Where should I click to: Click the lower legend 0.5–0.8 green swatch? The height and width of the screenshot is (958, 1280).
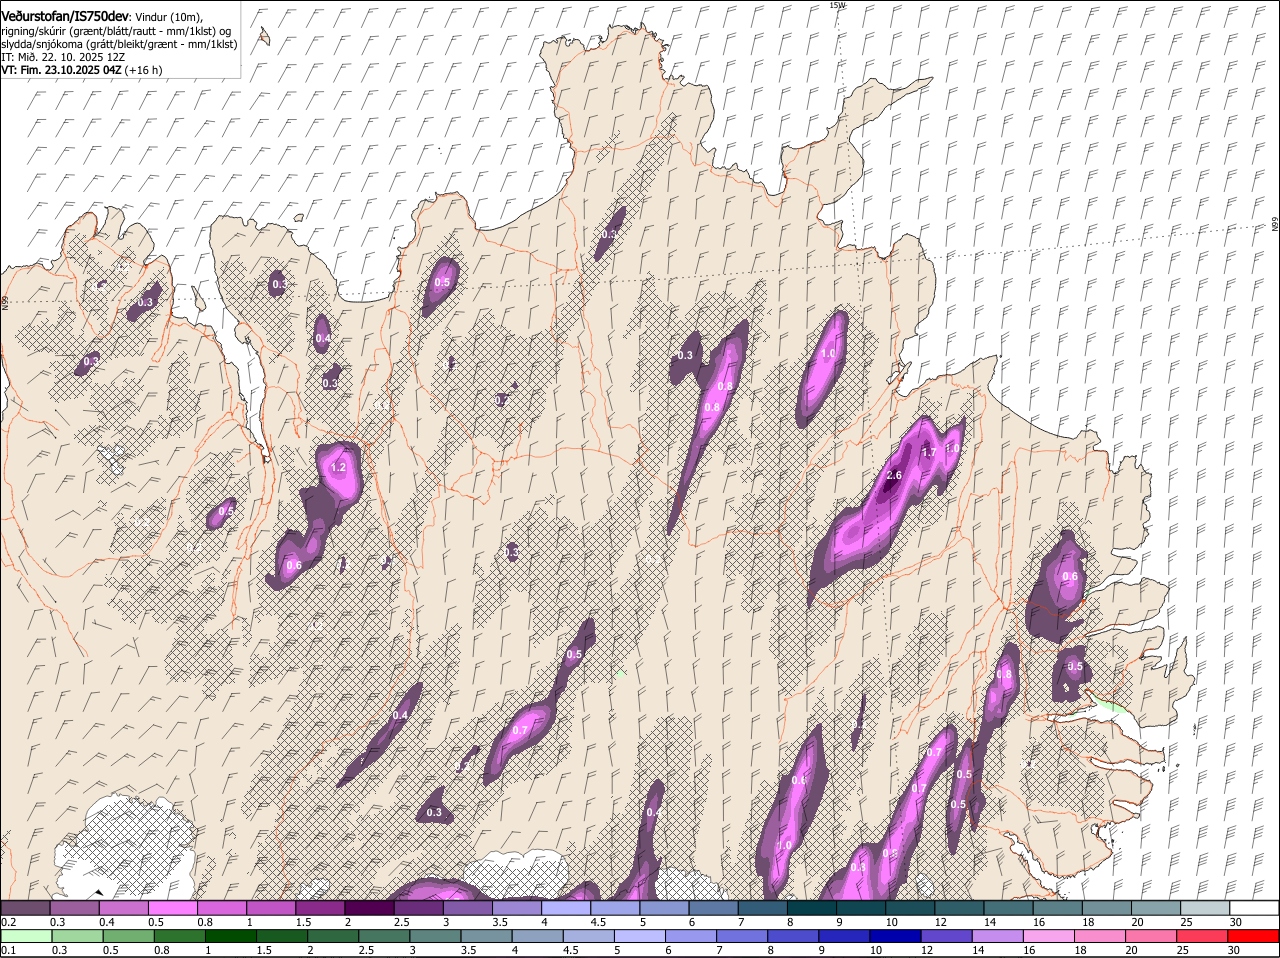128,936
